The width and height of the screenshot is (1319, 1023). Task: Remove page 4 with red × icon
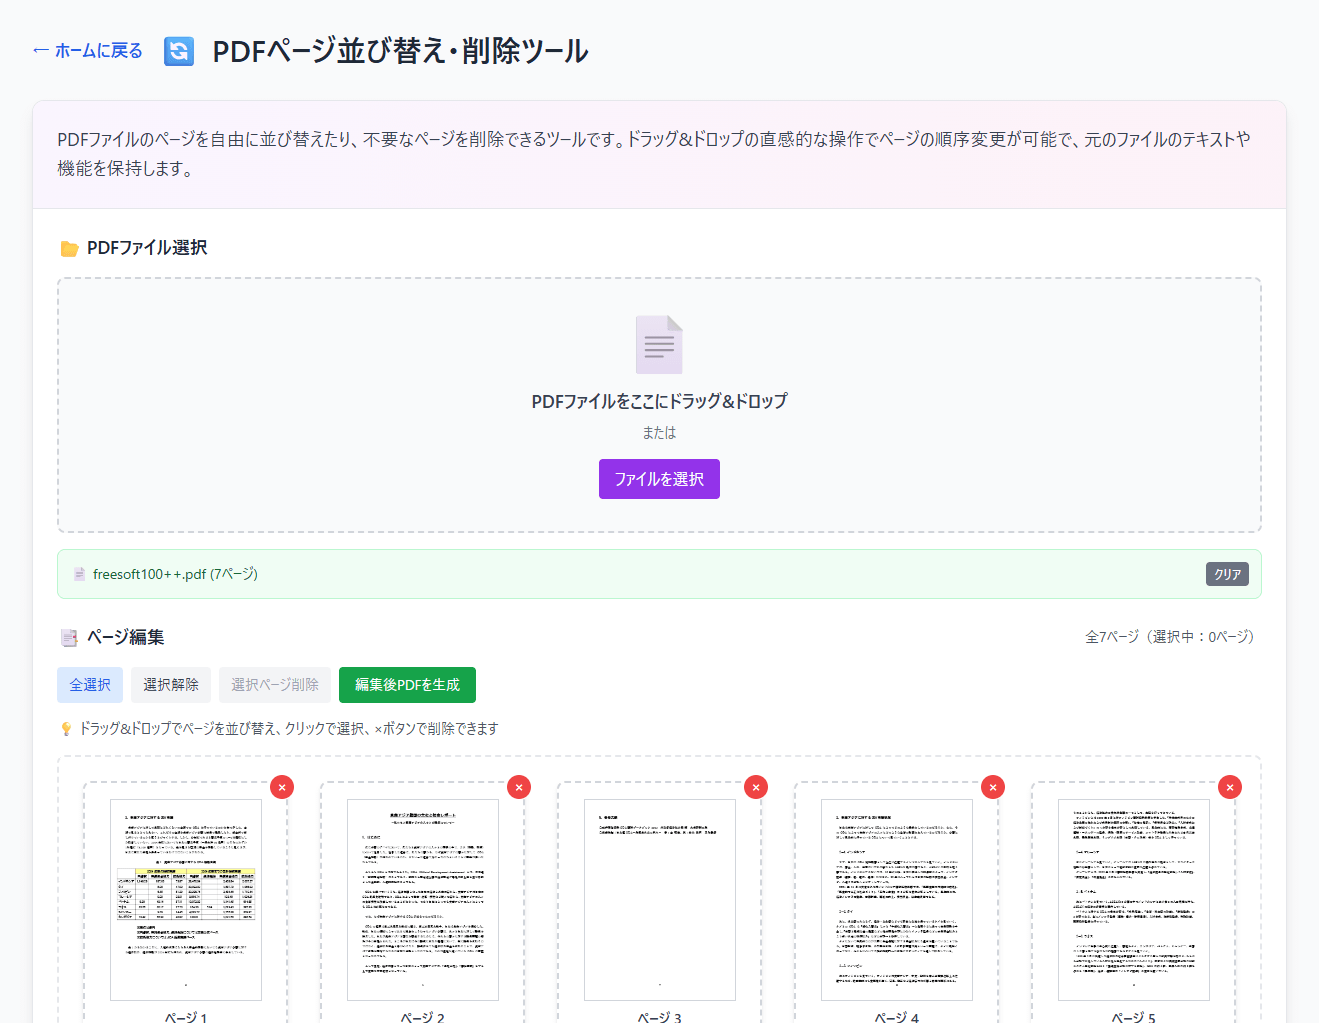click(993, 787)
